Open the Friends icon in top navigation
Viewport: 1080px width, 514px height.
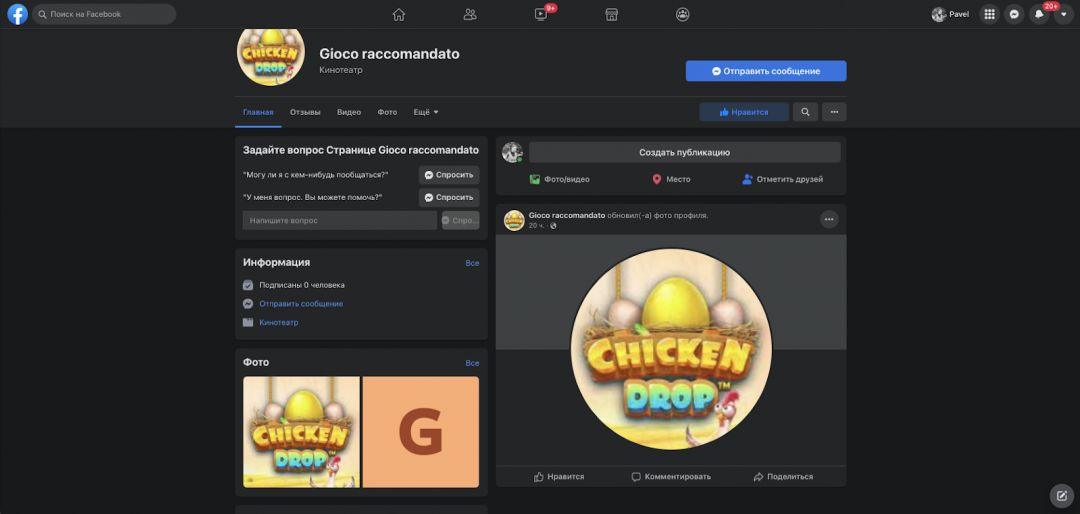coord(470,14)
